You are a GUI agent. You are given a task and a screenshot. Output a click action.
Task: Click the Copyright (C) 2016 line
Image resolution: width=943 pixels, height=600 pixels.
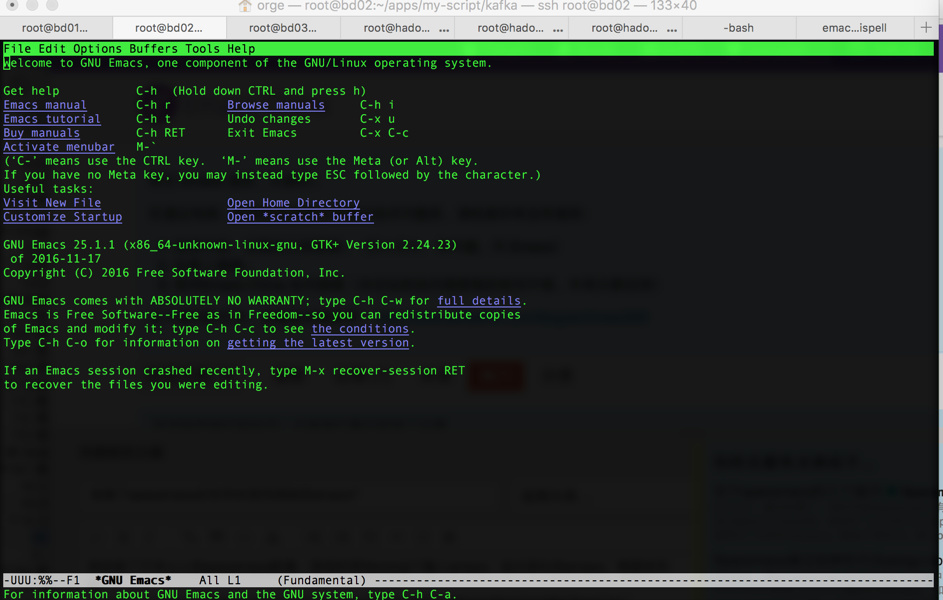[x=174, y=273]
